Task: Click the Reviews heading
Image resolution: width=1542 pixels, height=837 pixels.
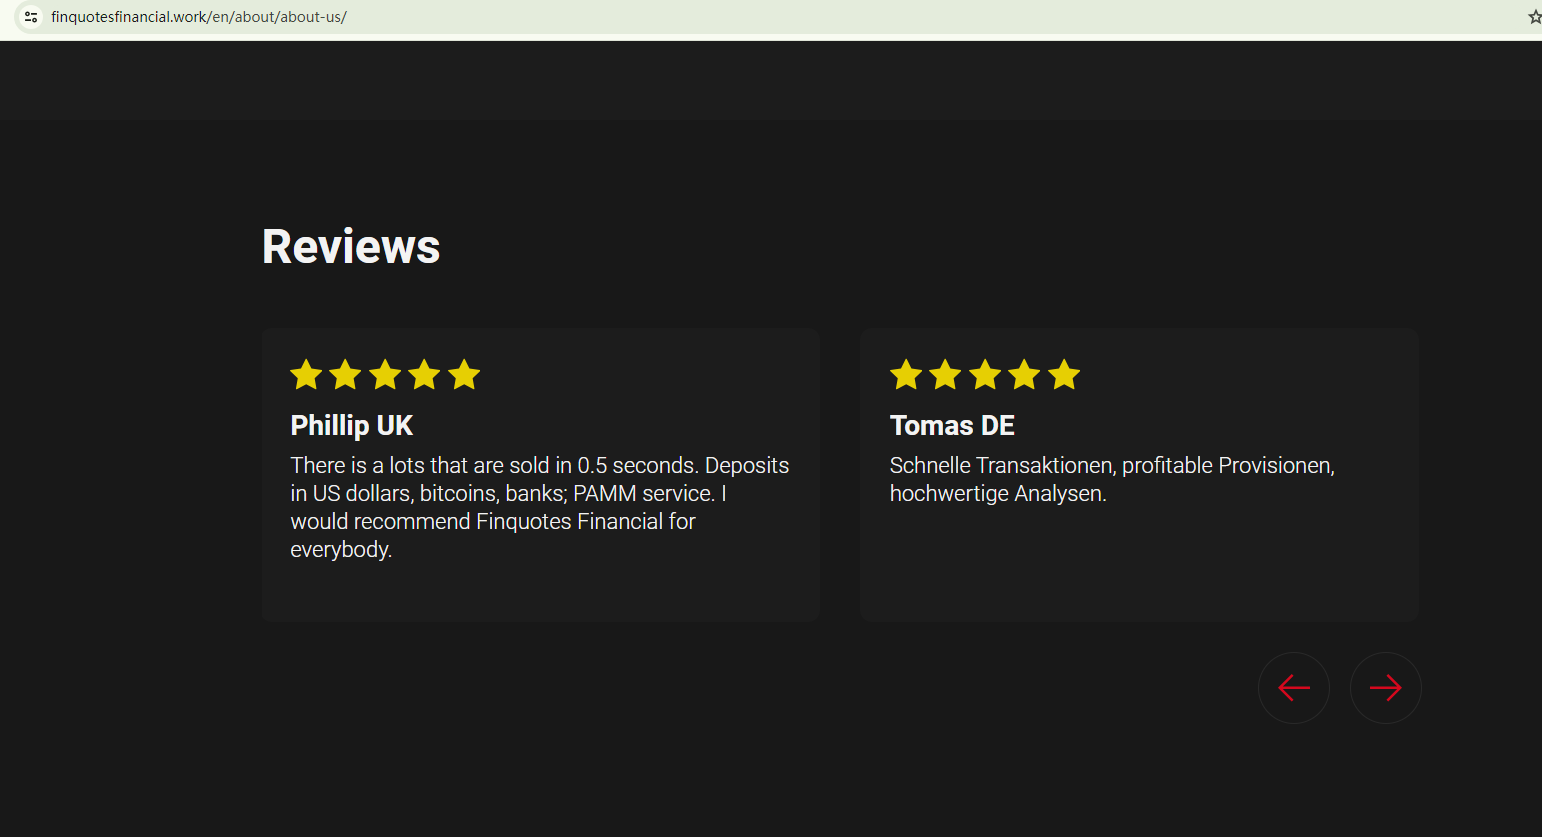Action: [351, 247]
